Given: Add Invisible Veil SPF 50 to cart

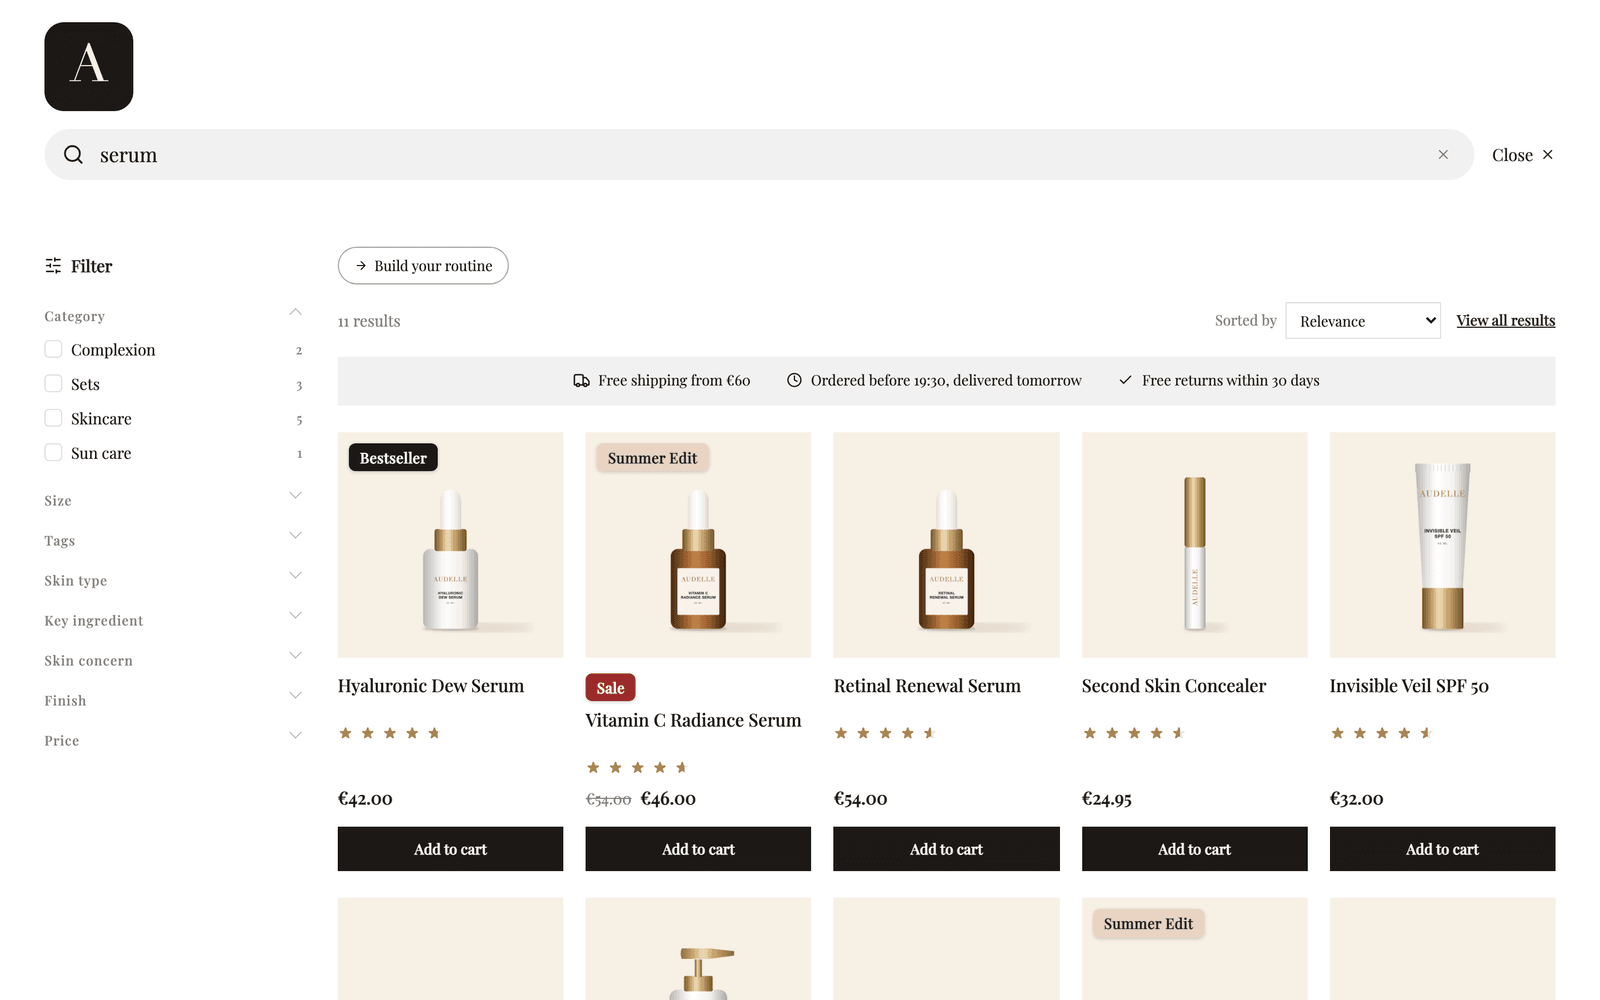Looking at the screenshot, I should click(1442, 849).
